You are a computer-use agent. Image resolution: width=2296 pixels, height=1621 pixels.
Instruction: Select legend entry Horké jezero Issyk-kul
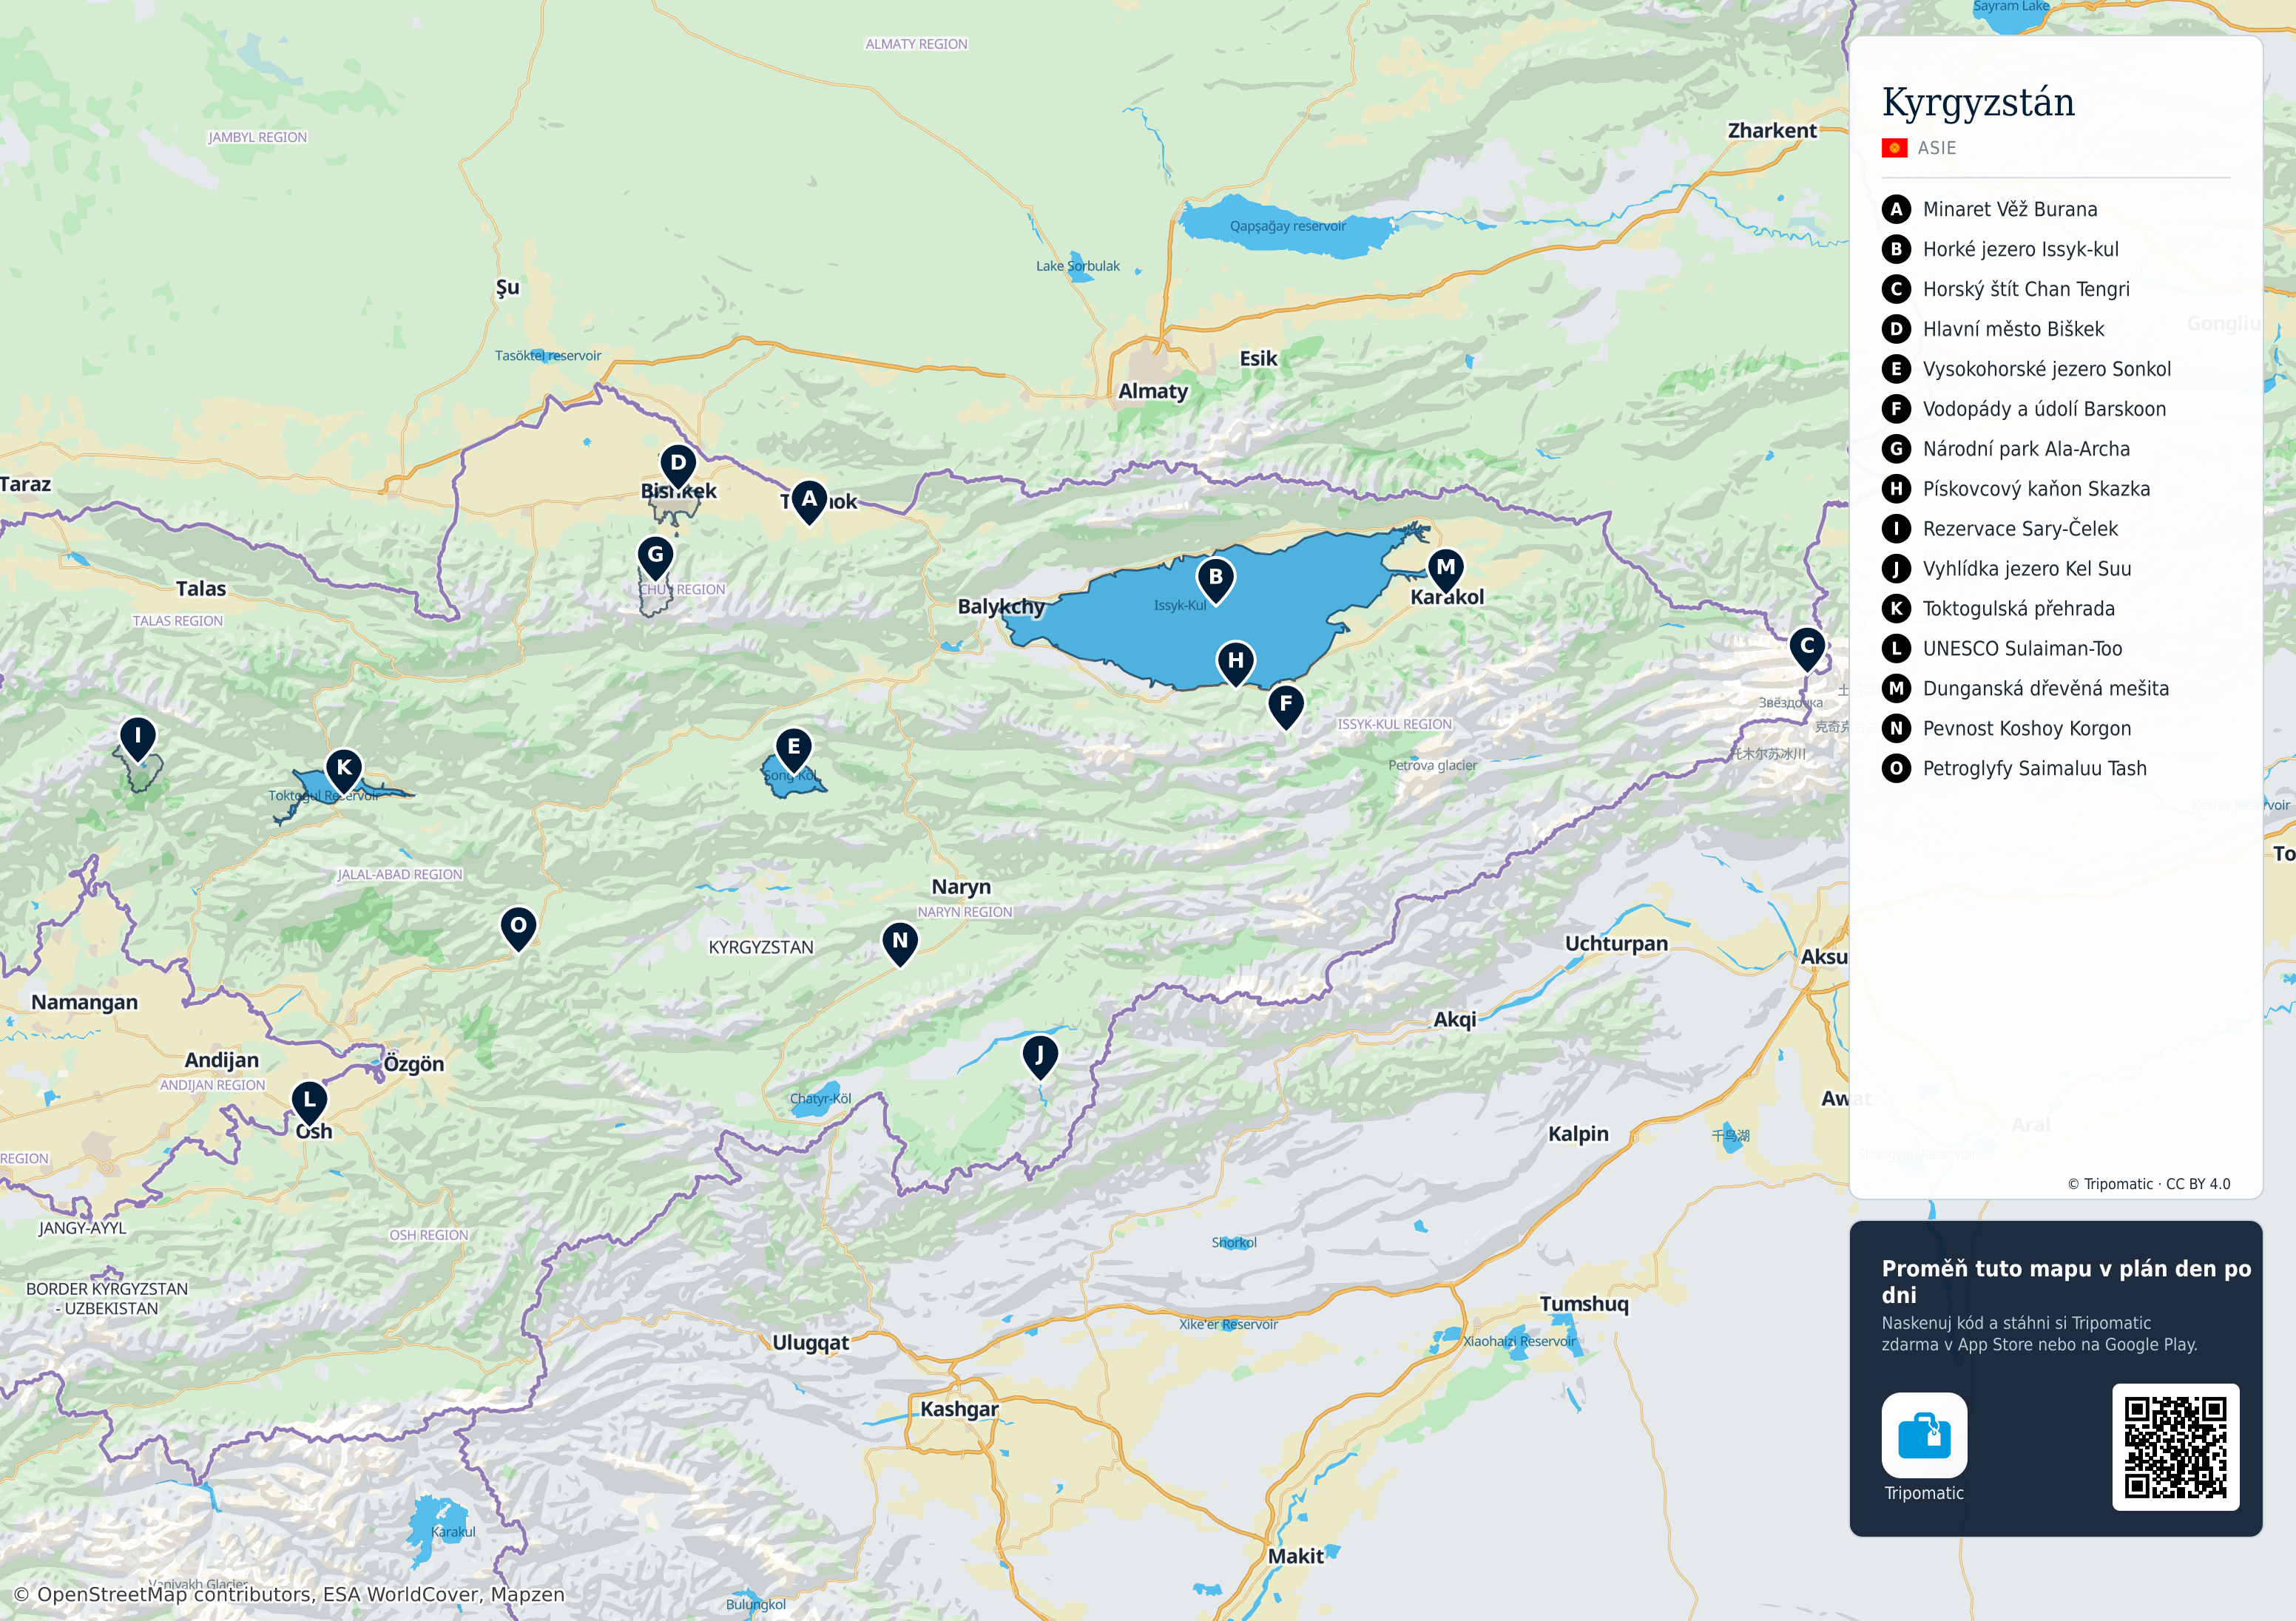click(x=2000, y=249)
